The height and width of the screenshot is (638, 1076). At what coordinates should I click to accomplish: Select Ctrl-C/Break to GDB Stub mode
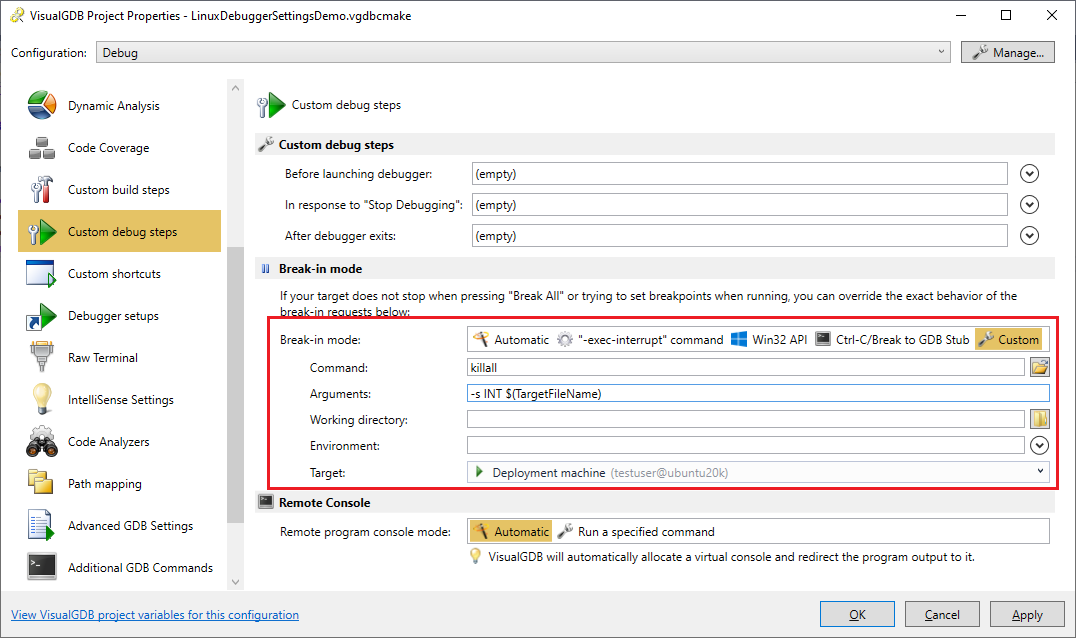coord(892,340)
